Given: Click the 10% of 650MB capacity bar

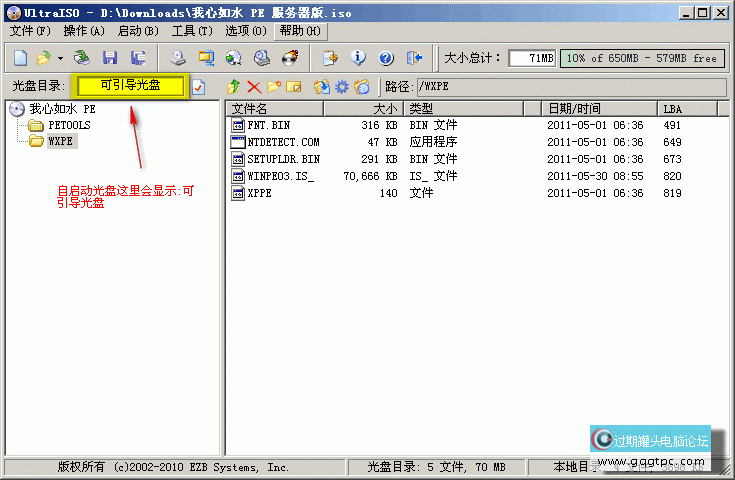Looking at the screenshot, I should click(641, 58).
